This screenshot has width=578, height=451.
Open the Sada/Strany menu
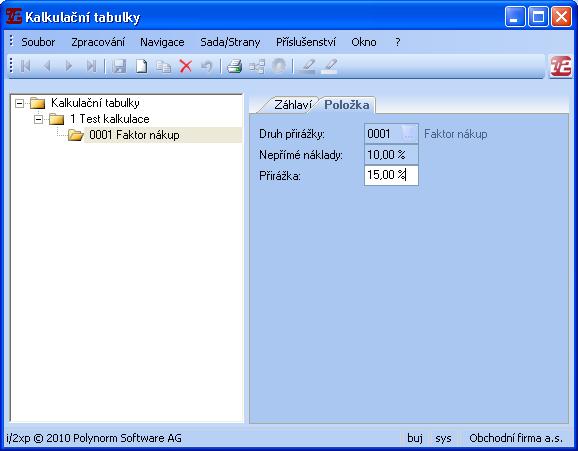tap(230, 42)
